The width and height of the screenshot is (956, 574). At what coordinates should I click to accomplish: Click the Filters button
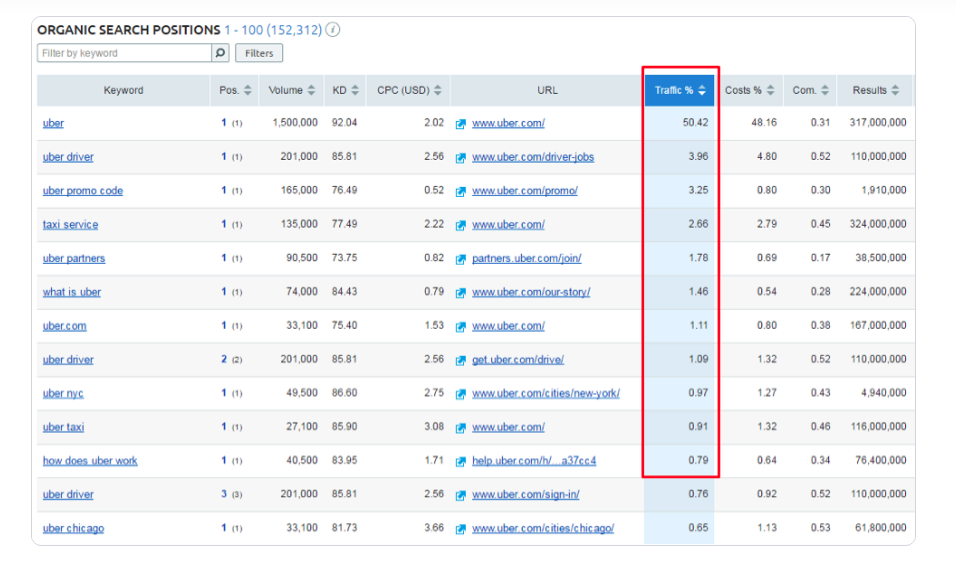click(x=259, y=53)
